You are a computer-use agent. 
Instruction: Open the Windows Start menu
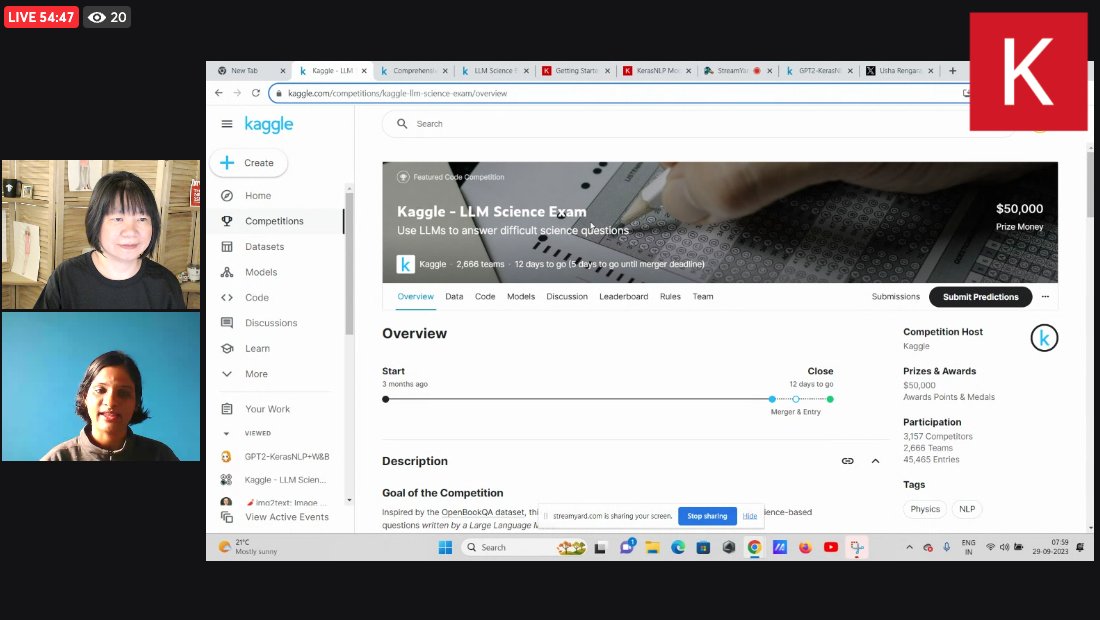pos(445,548)
